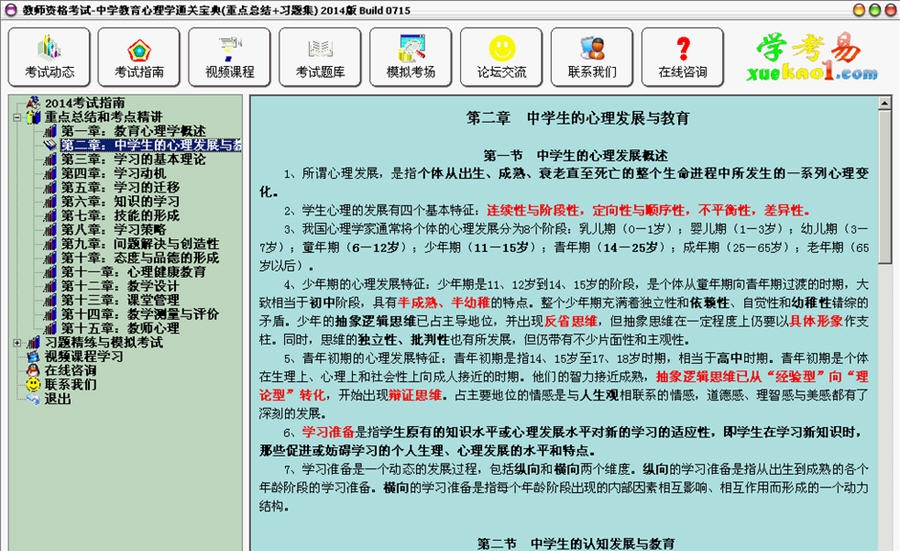Open the 考试题库 toolbar button
This screenshot has width=900, height=551.
(320, 57)
